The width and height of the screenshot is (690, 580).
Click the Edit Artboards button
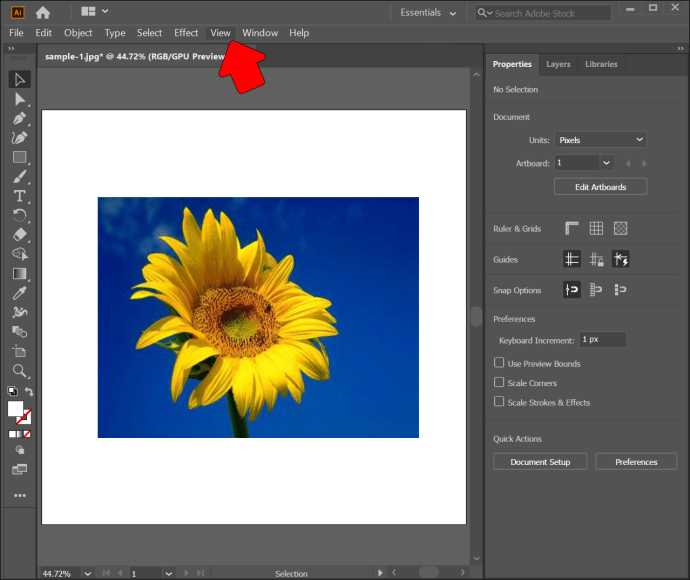pos(600,187)
